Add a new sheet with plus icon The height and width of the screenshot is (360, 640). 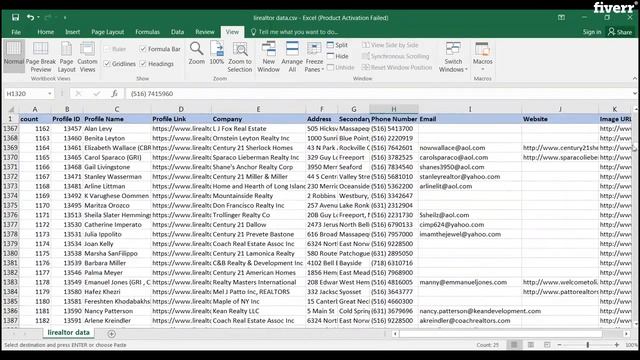pos(111,334)
